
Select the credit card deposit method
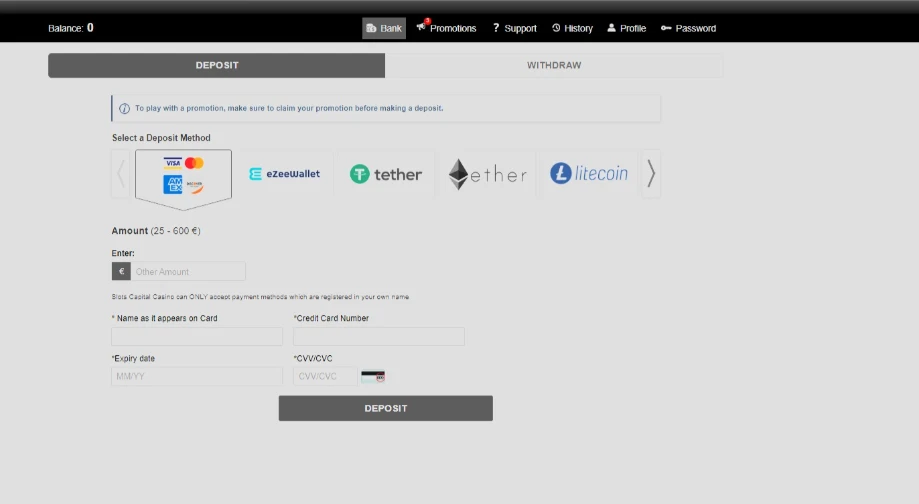pyautogui.click(x=183, y=175)
